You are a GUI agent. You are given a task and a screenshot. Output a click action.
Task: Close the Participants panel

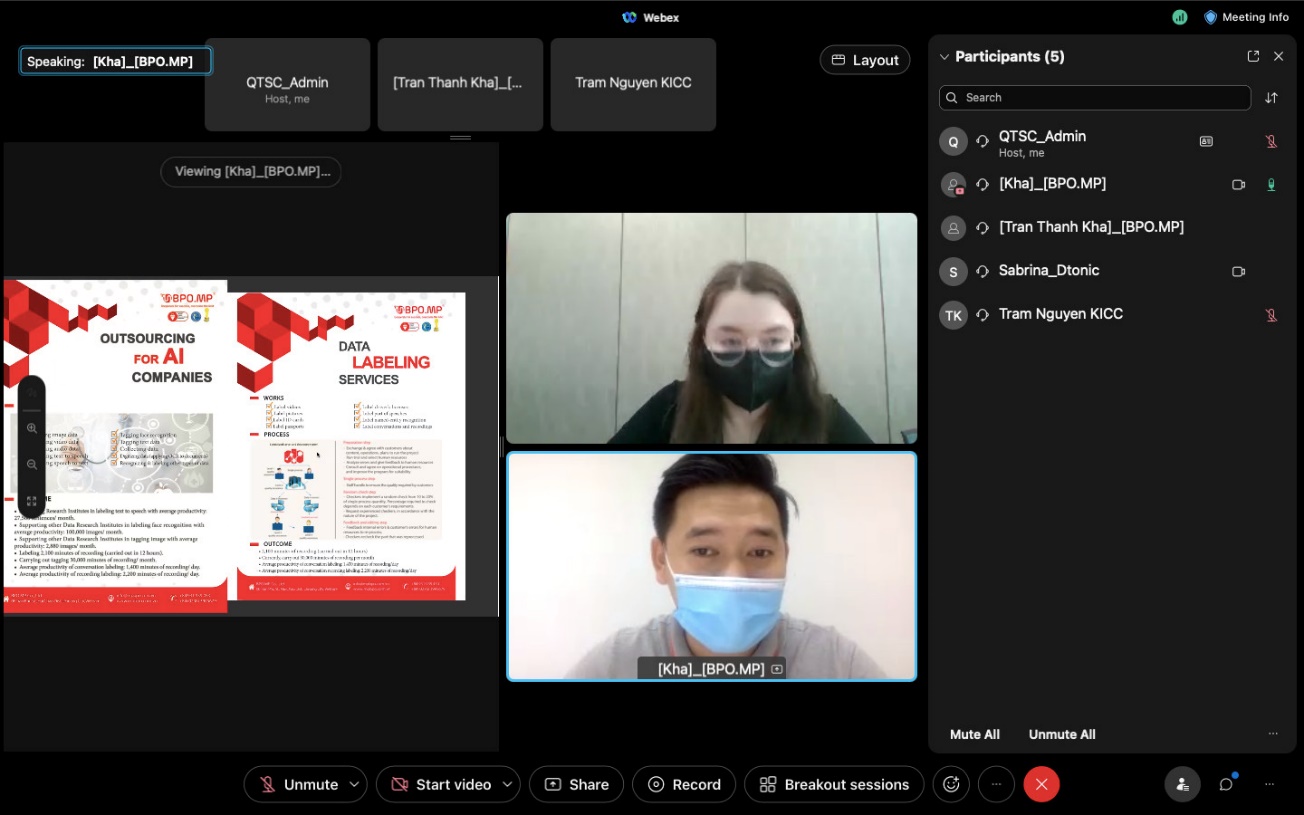(1278, 57)
